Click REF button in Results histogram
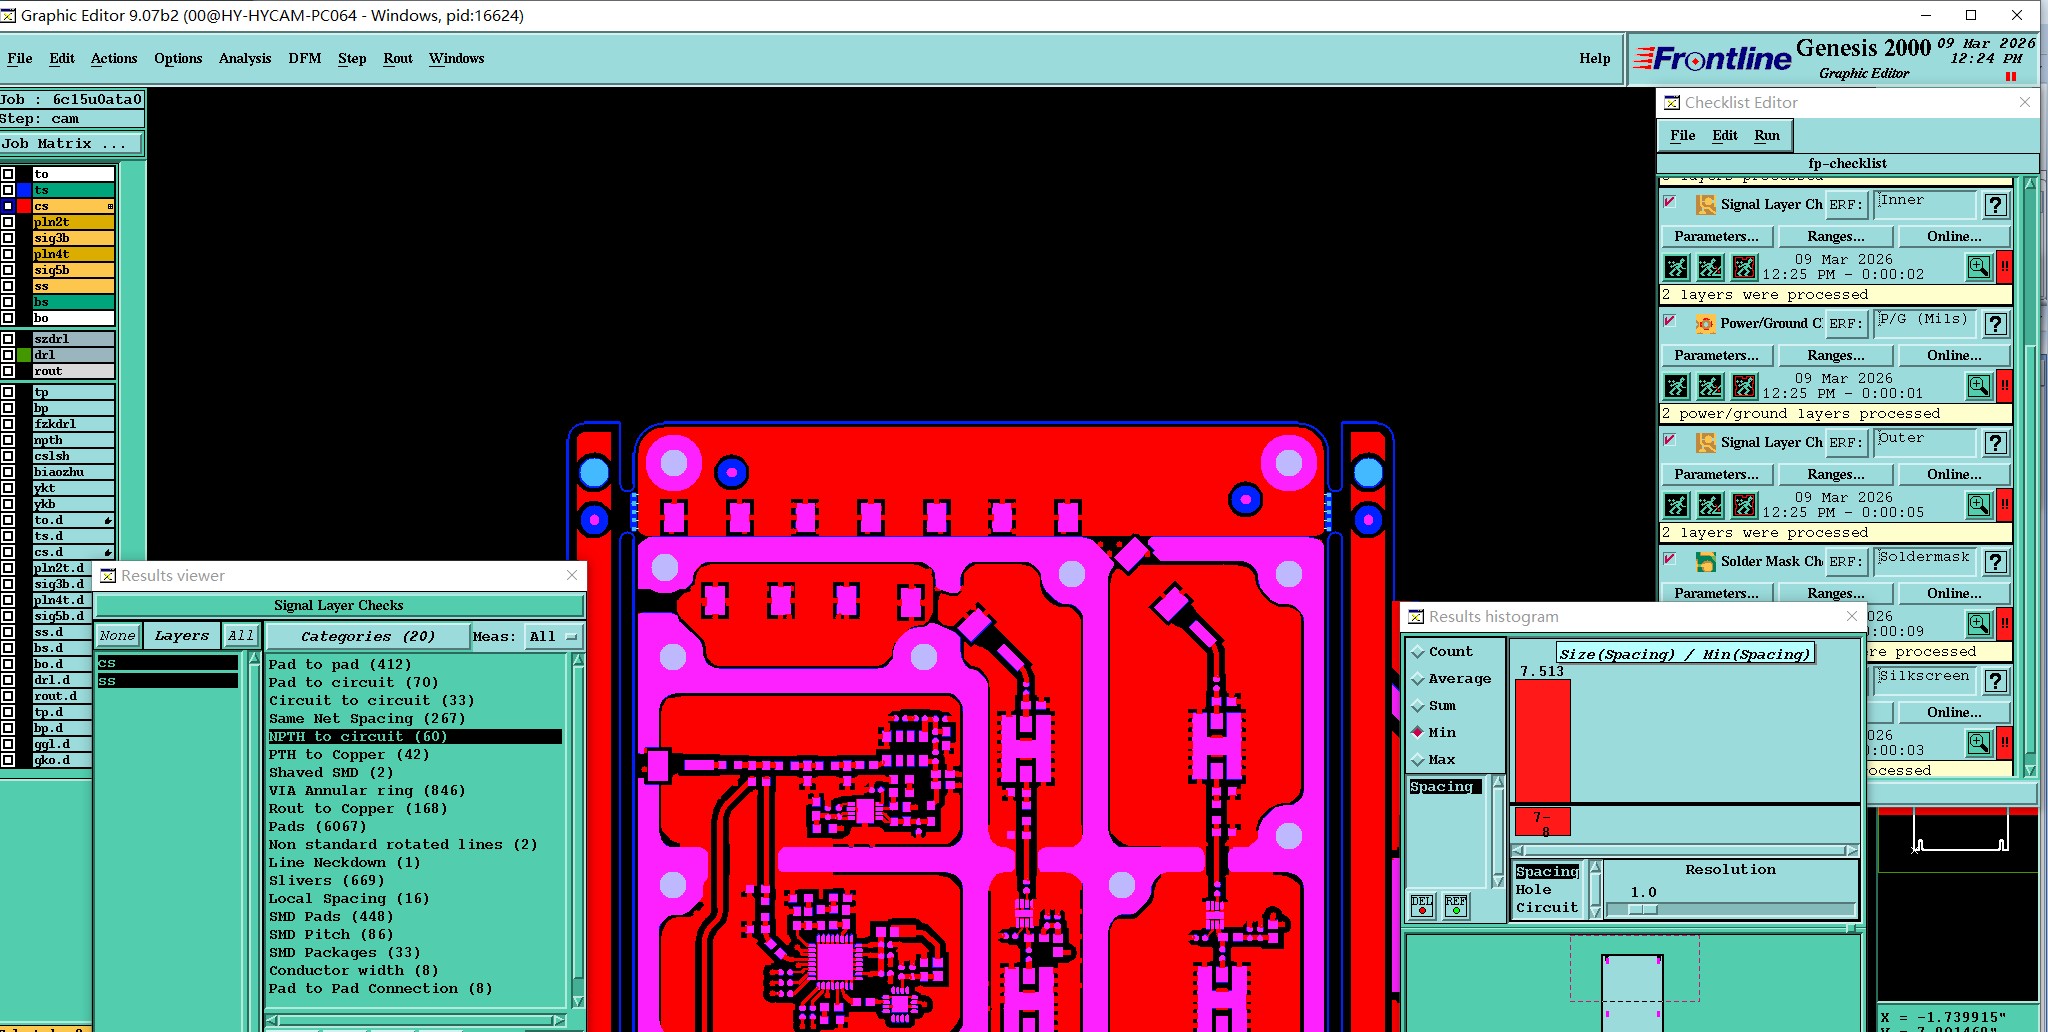Image resolution: width=2048 pixels, height=1032 pixels. [1456, 905]
